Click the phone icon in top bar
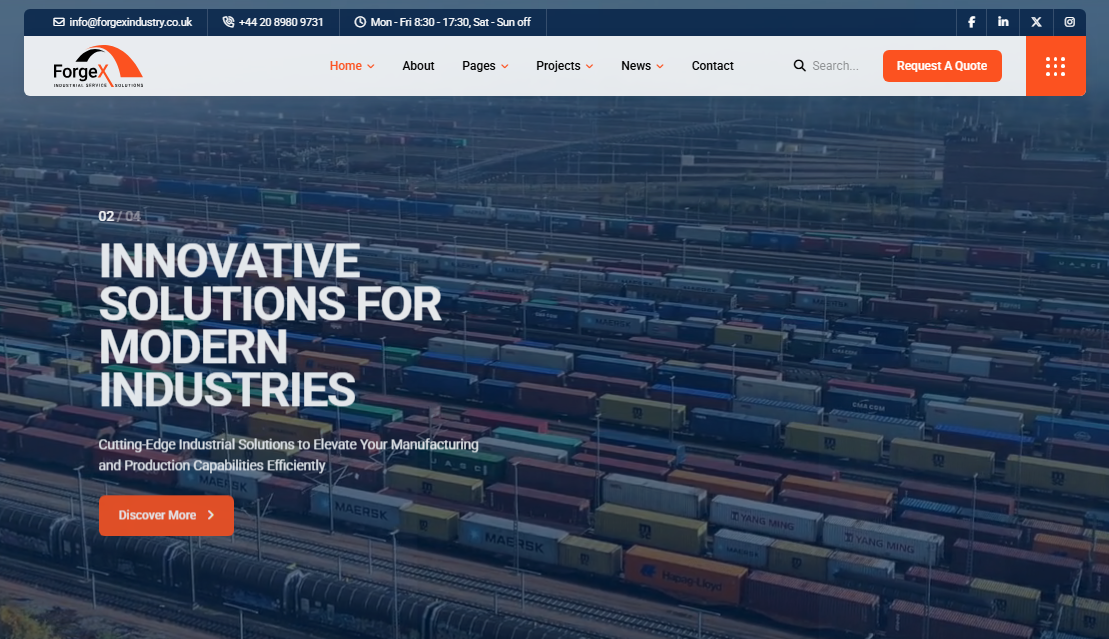1109x639 pixels. point(229,22)
